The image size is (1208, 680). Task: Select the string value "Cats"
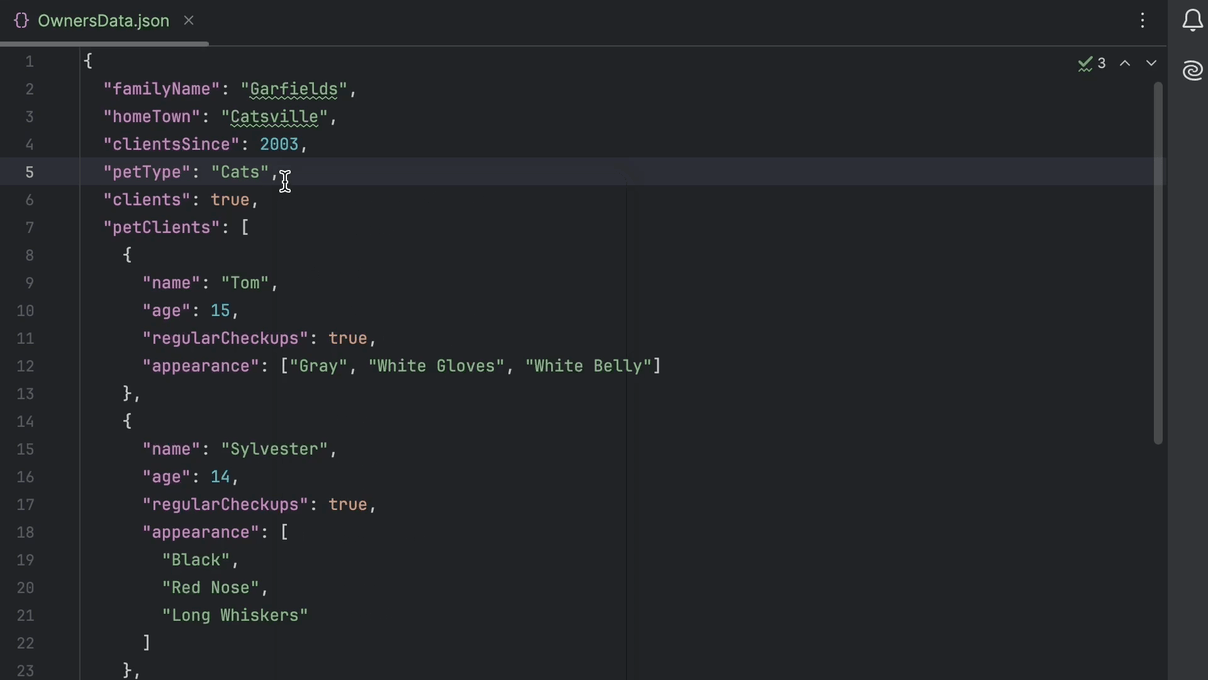(239, 171)
